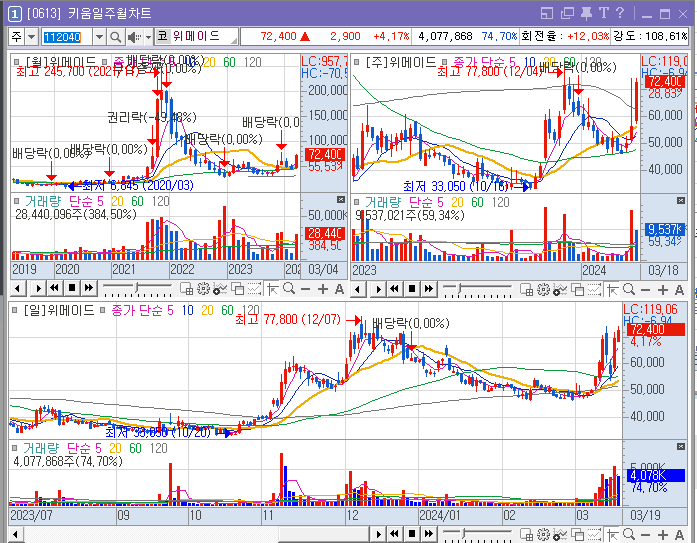The height and width of the screenshot is (543, 697).
Task: Close the daily volume panel with X
Action: click(681, 446)
